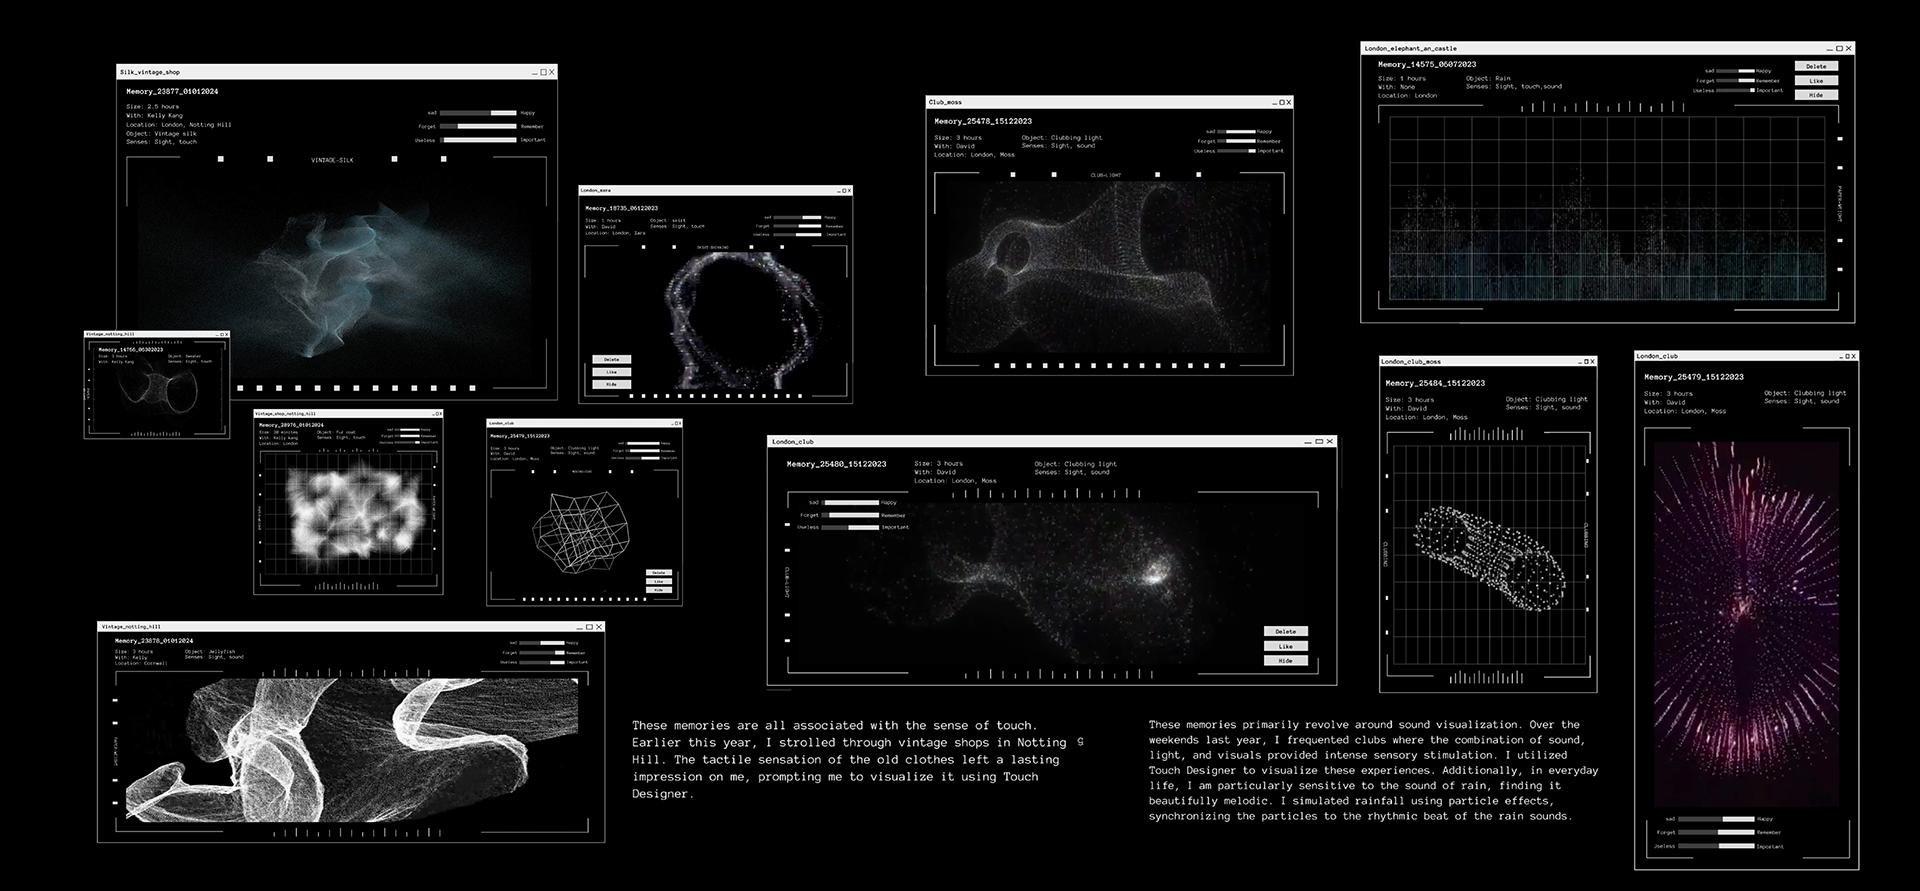Click the VINTAGE-SILK label above the silk visualization
Image resolution: width=1920 pixels, height=891 pixels.
332,160
